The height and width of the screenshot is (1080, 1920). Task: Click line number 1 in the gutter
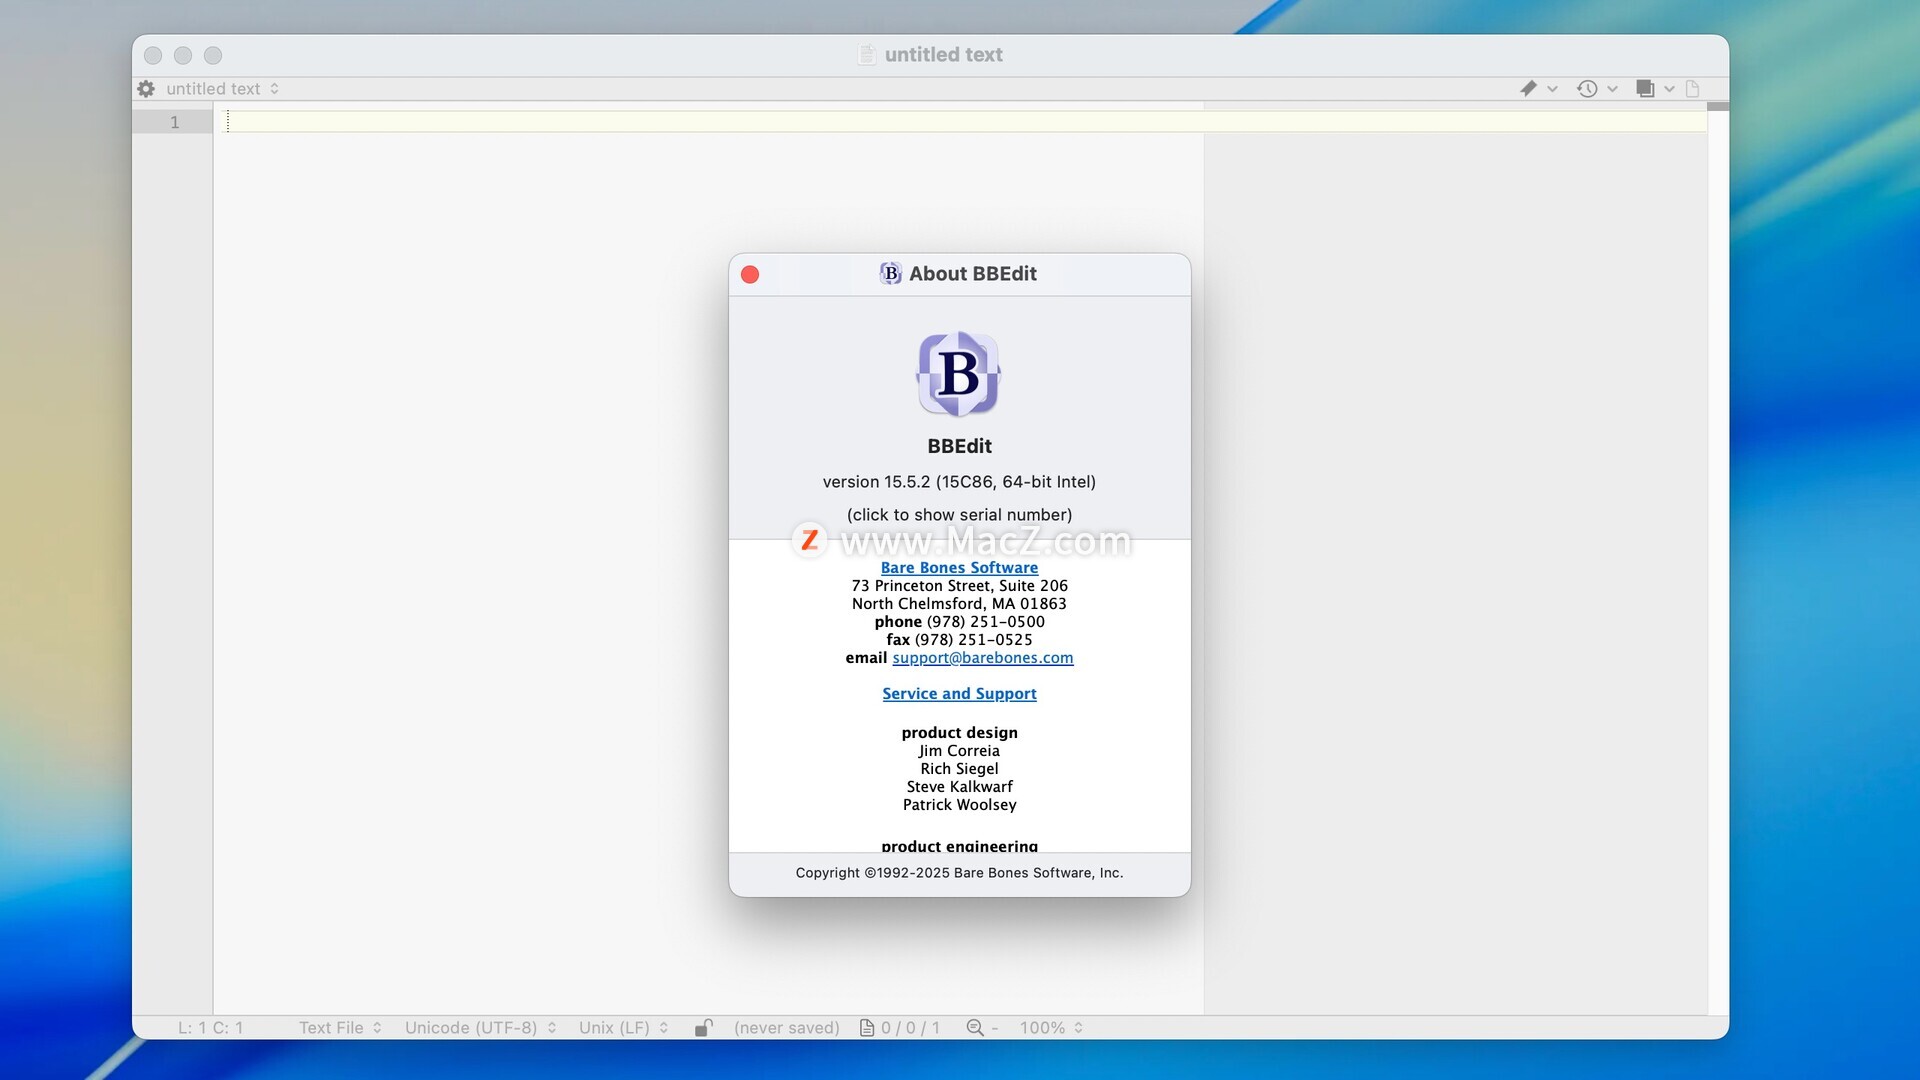[174, 122]
